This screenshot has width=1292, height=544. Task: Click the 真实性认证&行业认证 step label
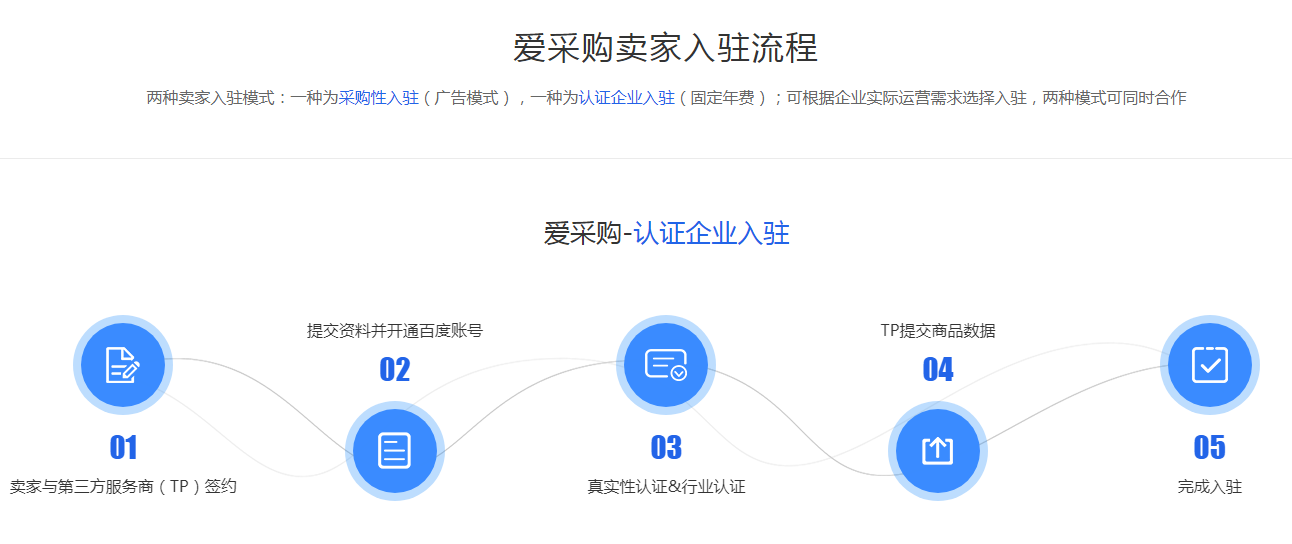(x=665, y=487)
